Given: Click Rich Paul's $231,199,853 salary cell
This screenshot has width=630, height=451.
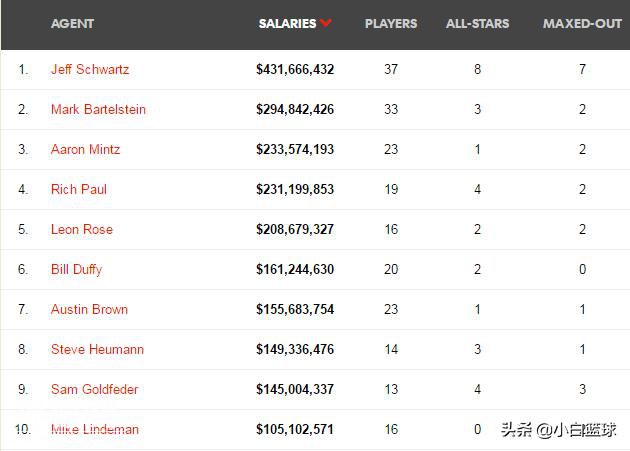Looking at the screenshot, I should point(295,190).
